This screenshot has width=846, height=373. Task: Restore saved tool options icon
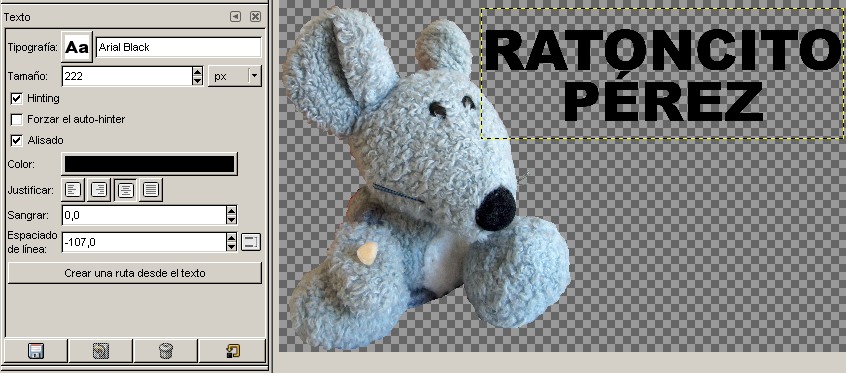[101, 351]
